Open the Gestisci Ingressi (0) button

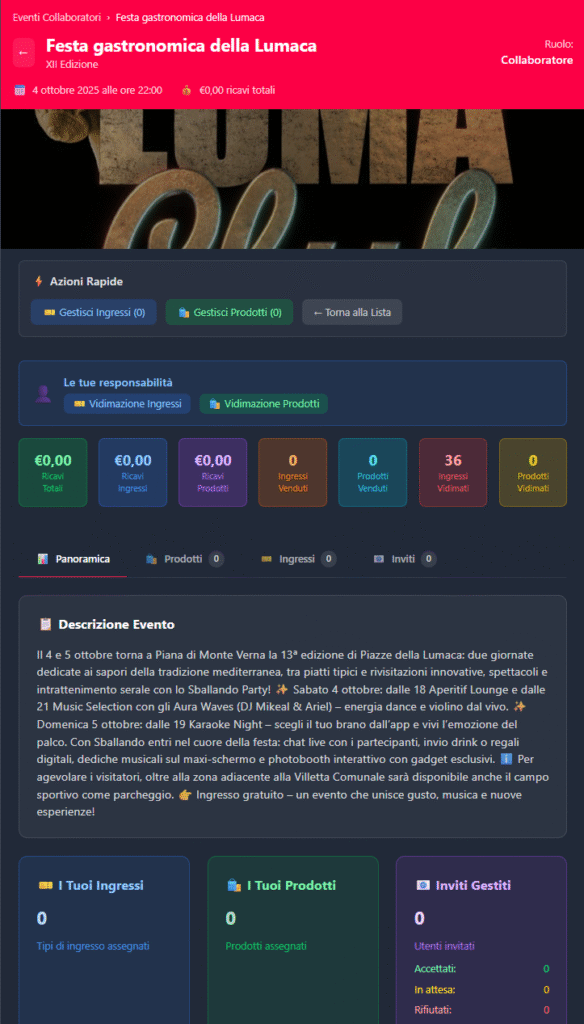point(94,312)
